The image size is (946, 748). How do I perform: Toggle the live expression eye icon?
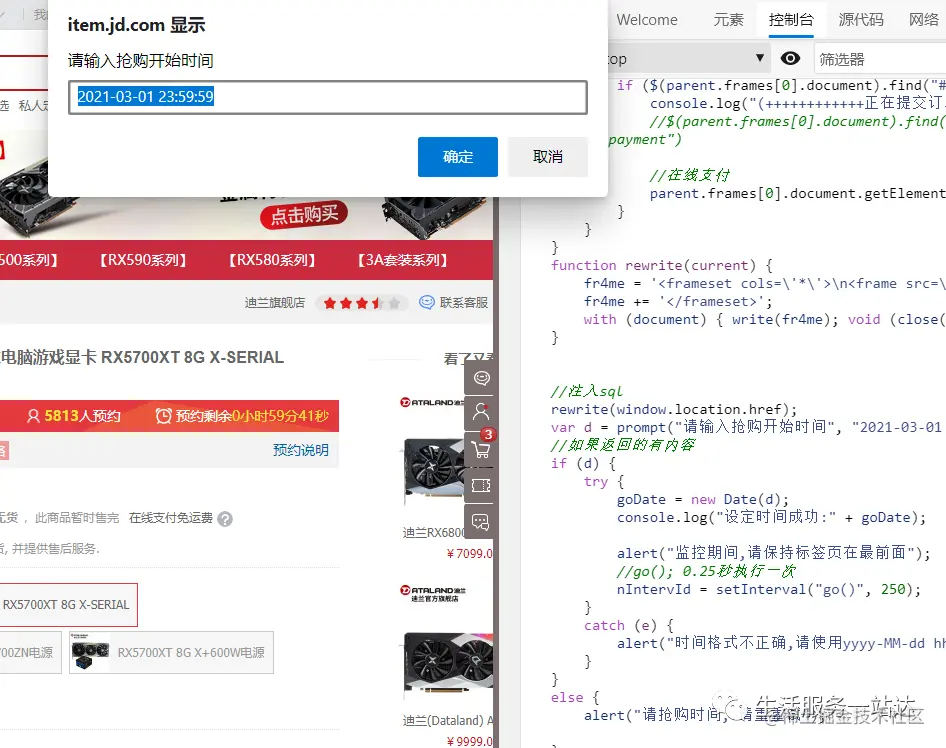coord(790,59)
